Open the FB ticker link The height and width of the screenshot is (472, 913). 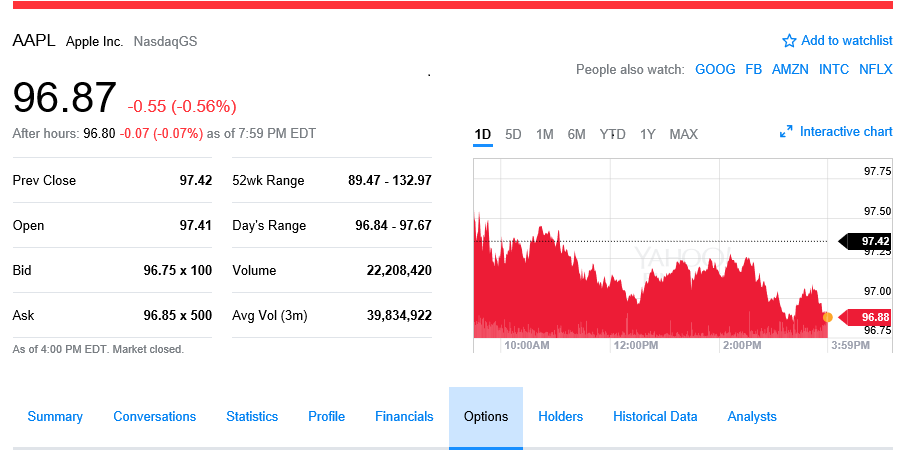coord(753,69)
